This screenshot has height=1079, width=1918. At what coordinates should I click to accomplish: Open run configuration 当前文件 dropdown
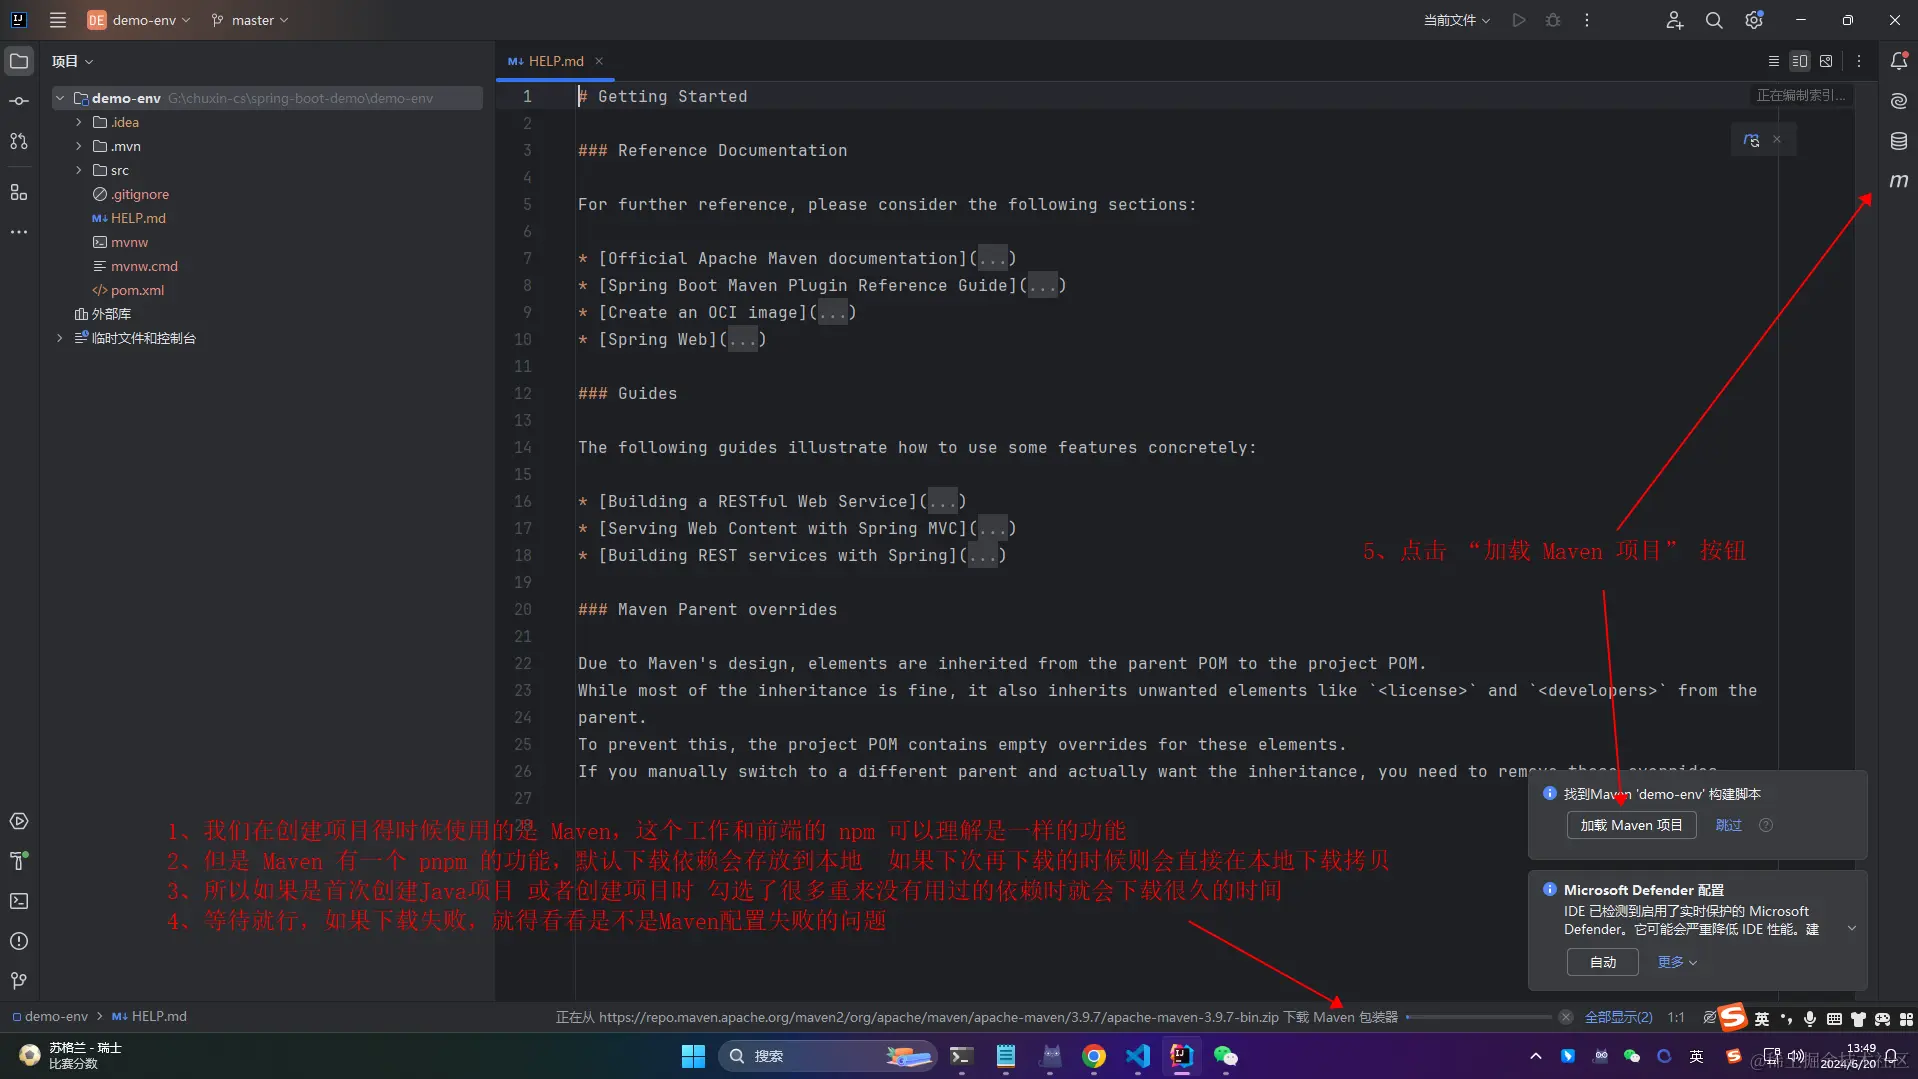(1457, 20)
